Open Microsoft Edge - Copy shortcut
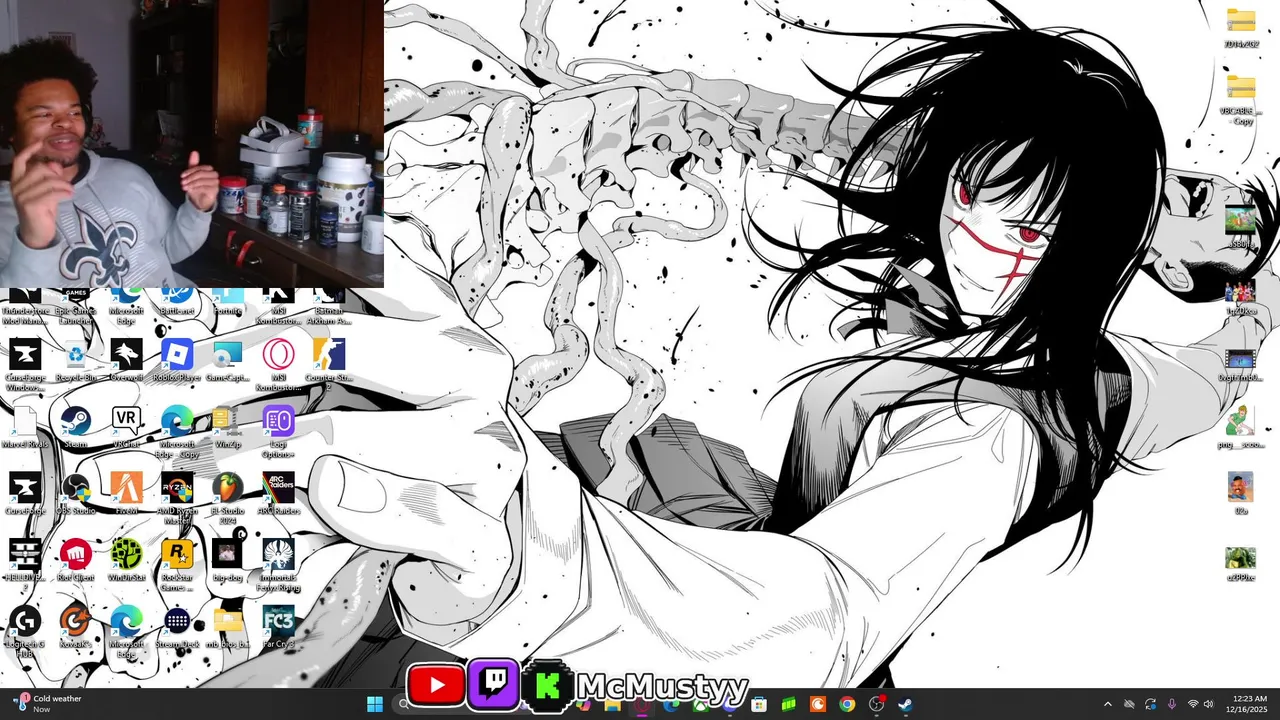Image resolution: width=1280 pixels, height=720 pixels. coord(177,430)
